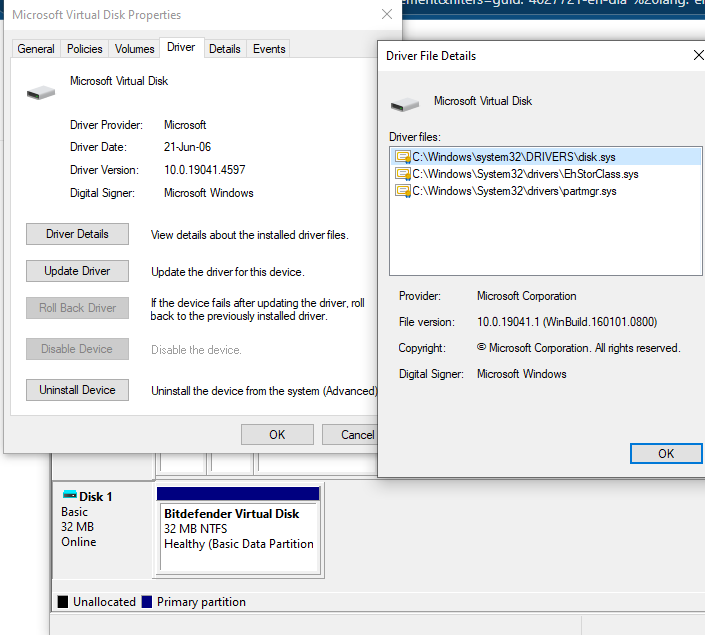Close the Driver File Details dialog
This screenshot has width=705, height=635.
coord(698,55)
